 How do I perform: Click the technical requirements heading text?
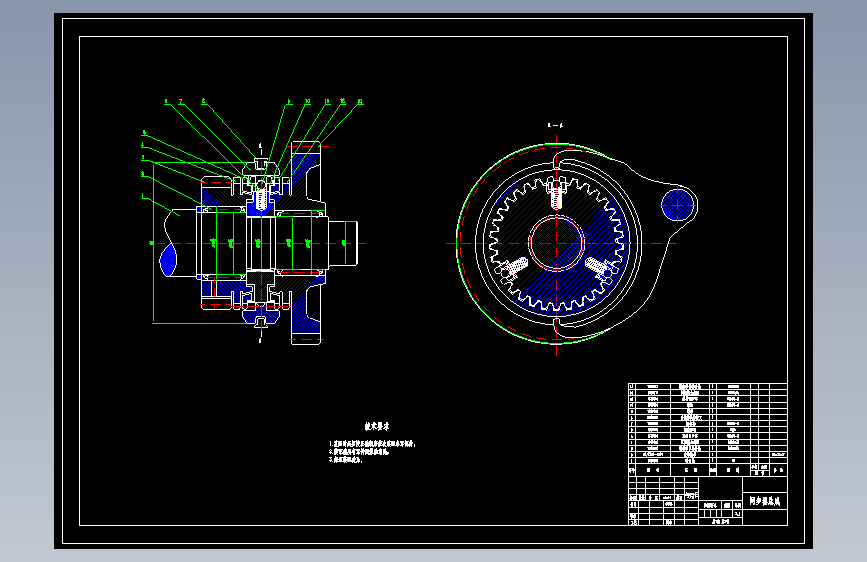[x=377, y=426]
